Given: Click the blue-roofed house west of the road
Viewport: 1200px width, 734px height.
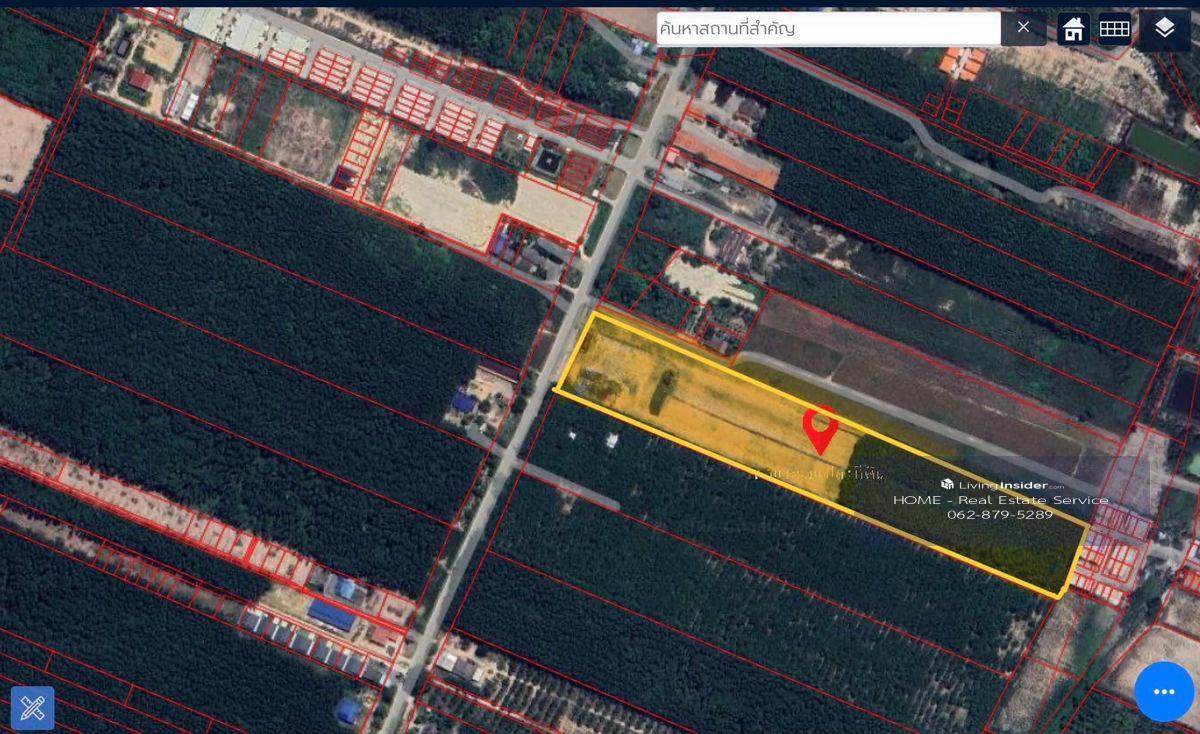Looking at the screenshot, I should [464, 402].
